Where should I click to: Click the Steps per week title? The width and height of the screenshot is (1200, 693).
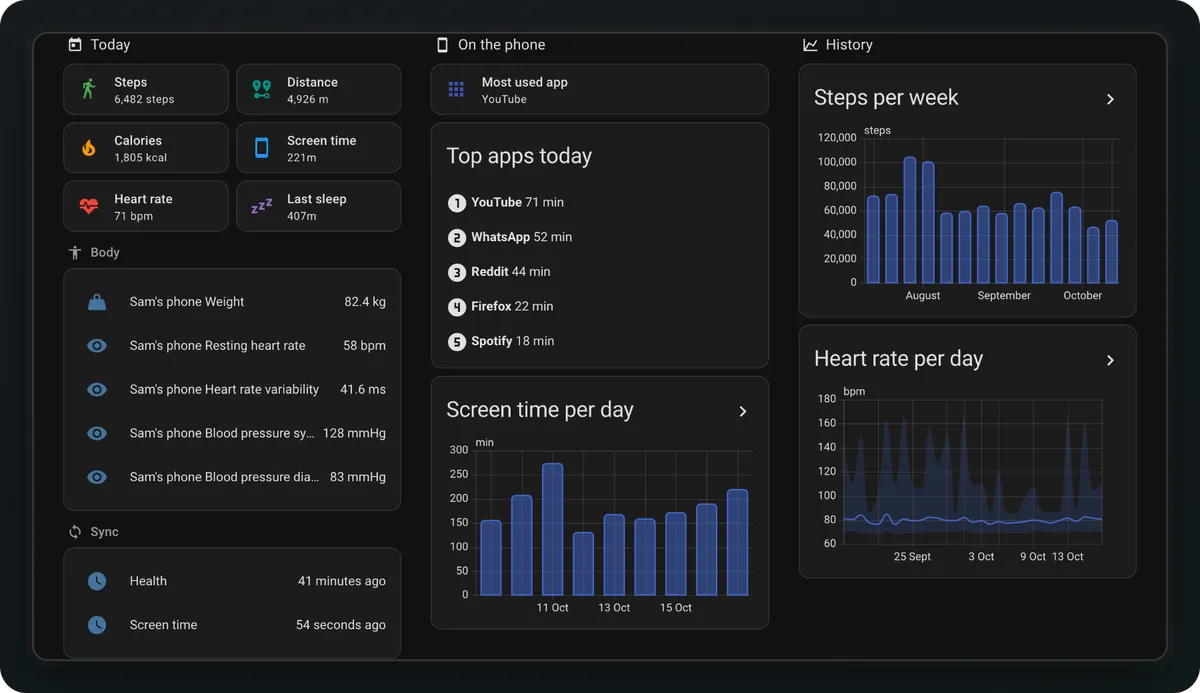[x=886, y=98]
